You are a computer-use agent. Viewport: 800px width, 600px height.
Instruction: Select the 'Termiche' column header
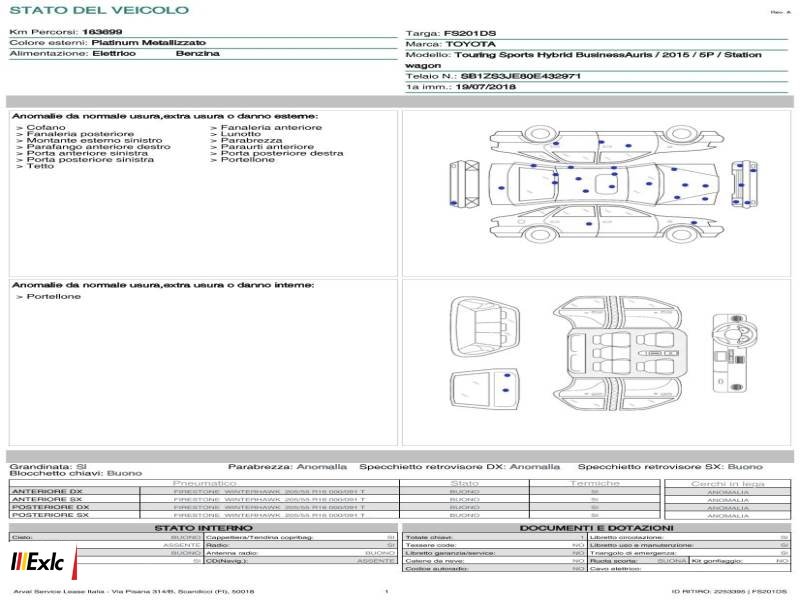tap(594, 483)
